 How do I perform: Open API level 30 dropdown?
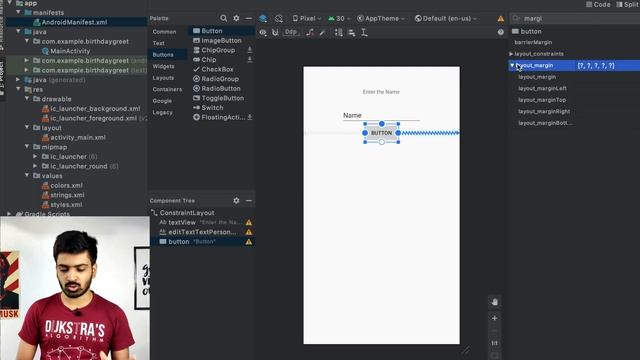[x=339, y=18]
